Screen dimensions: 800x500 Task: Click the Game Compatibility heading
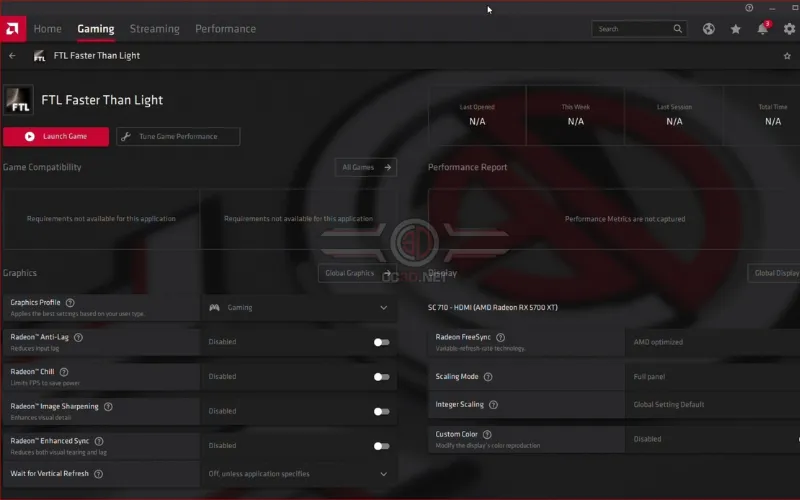tap(42, 167)
